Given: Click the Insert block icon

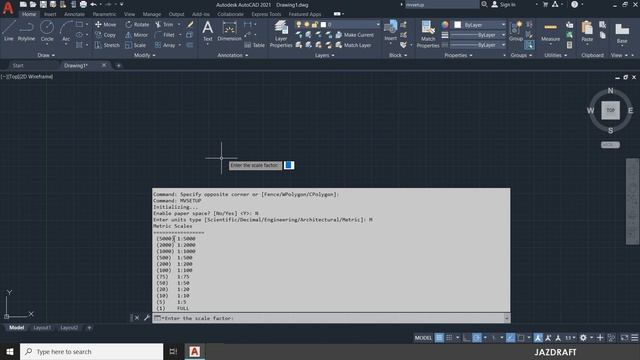Looking at the screenshot, I should click(391, 31).
